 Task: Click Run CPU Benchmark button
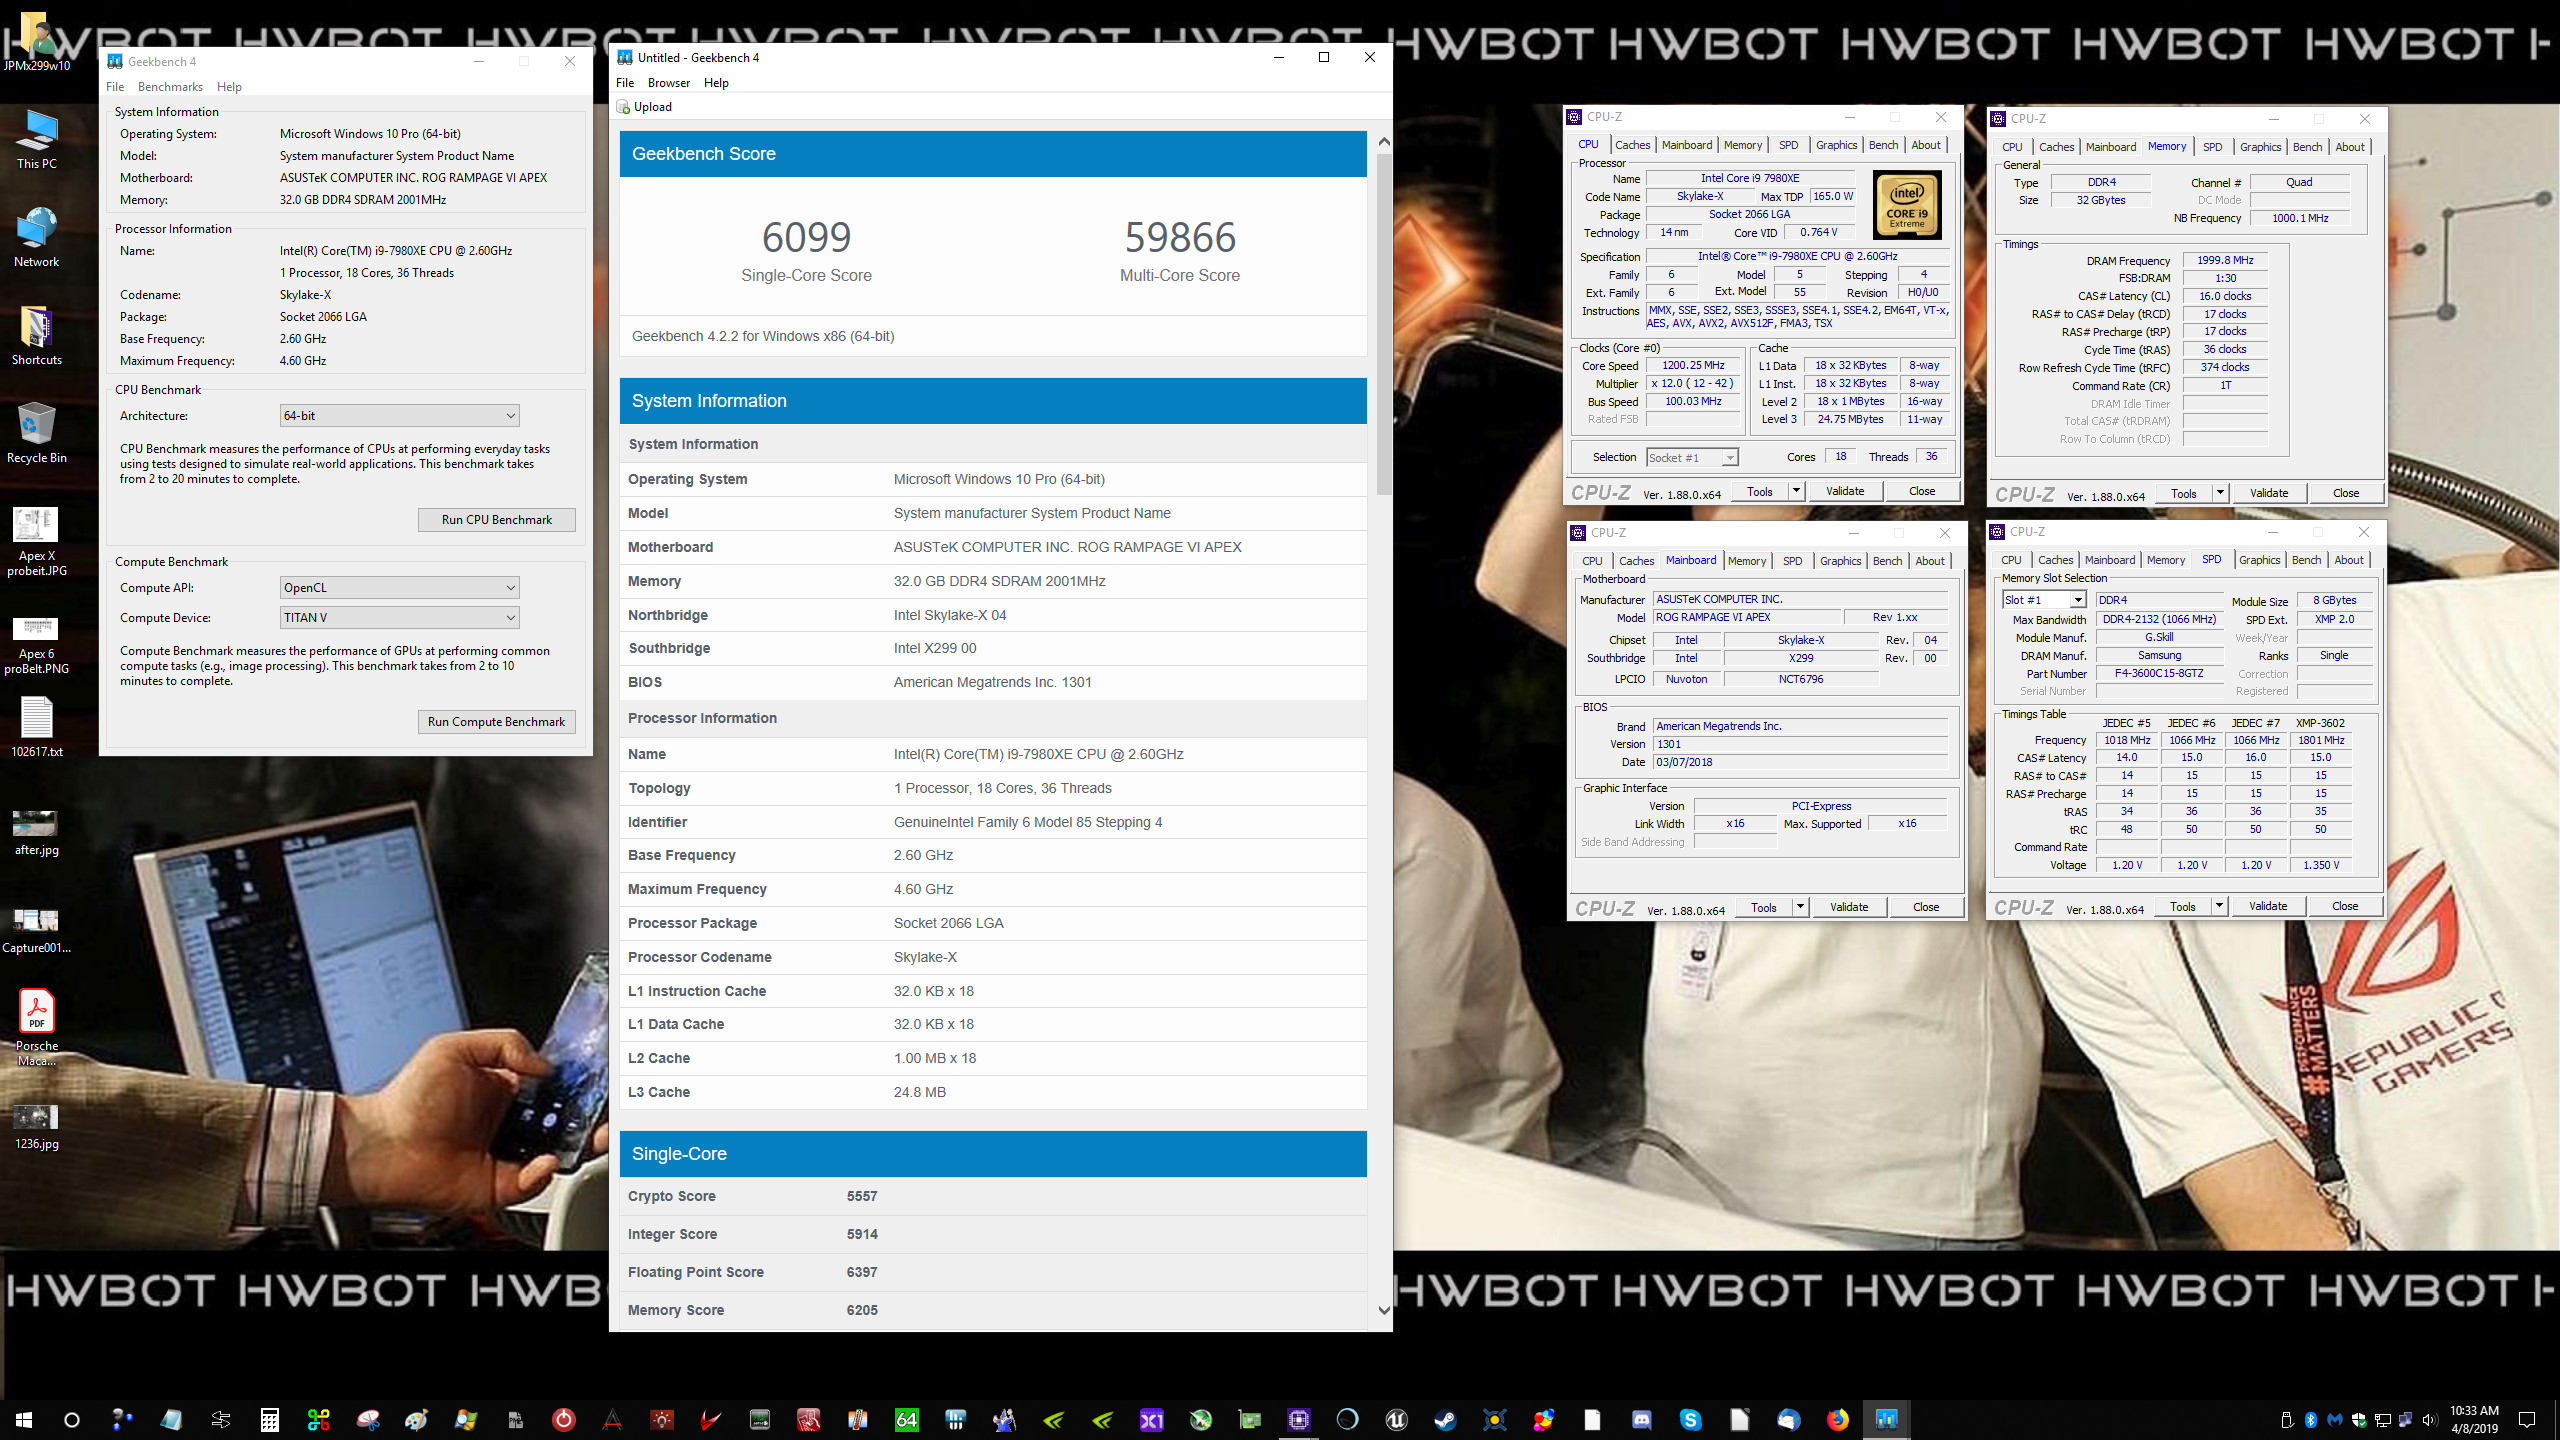pyautogui.click(x=497, y=520)
